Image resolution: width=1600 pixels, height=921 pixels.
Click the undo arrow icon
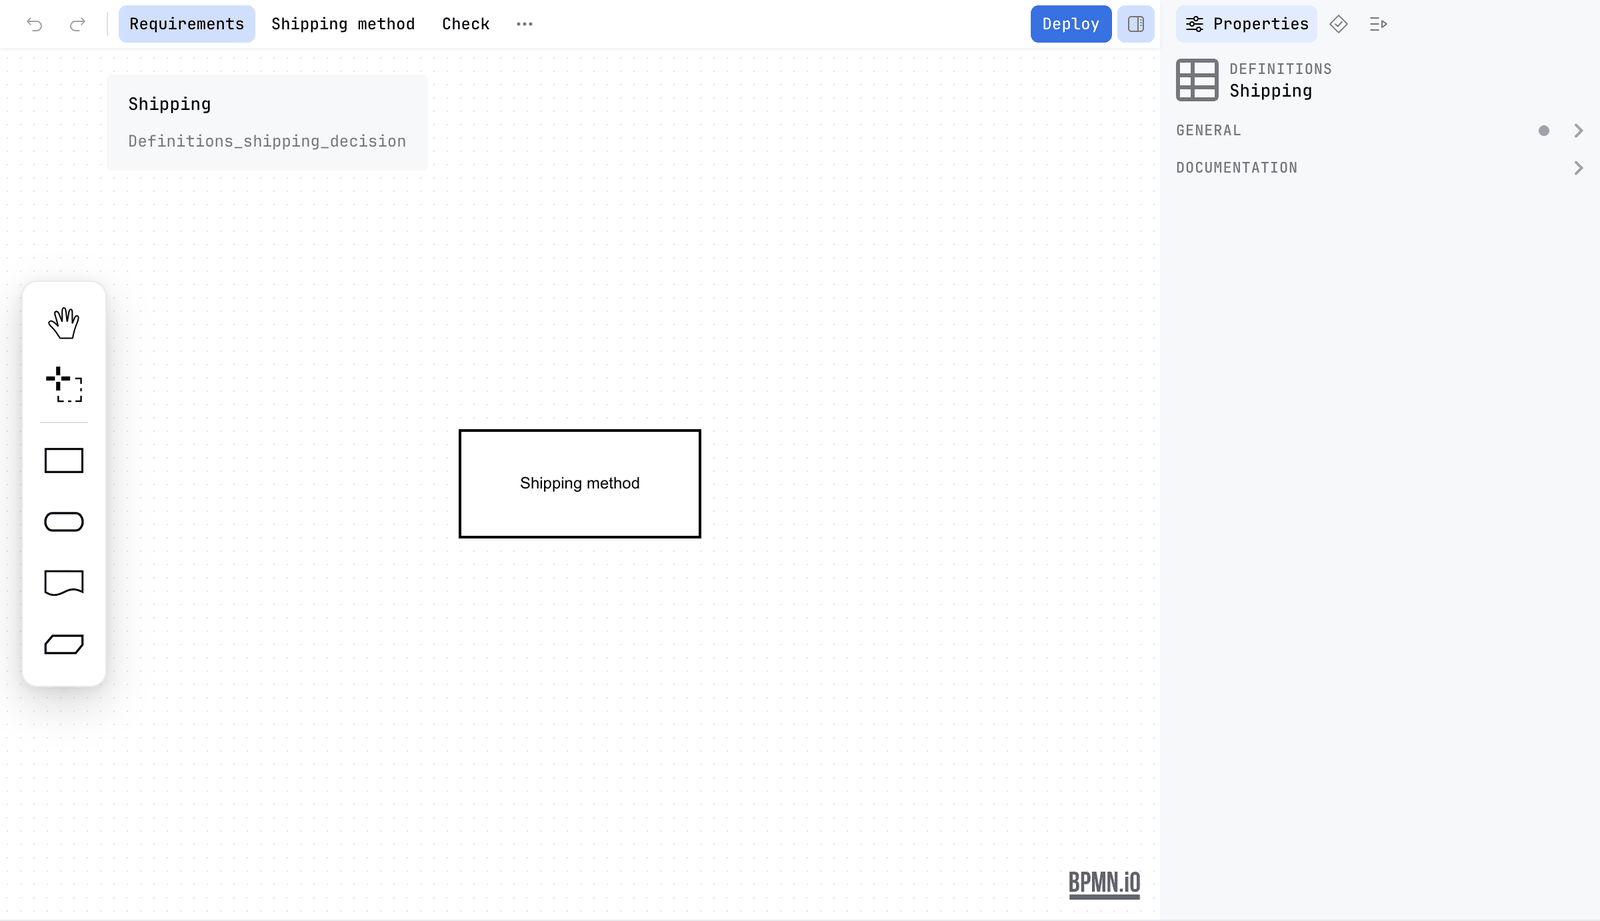click(35, 24)
